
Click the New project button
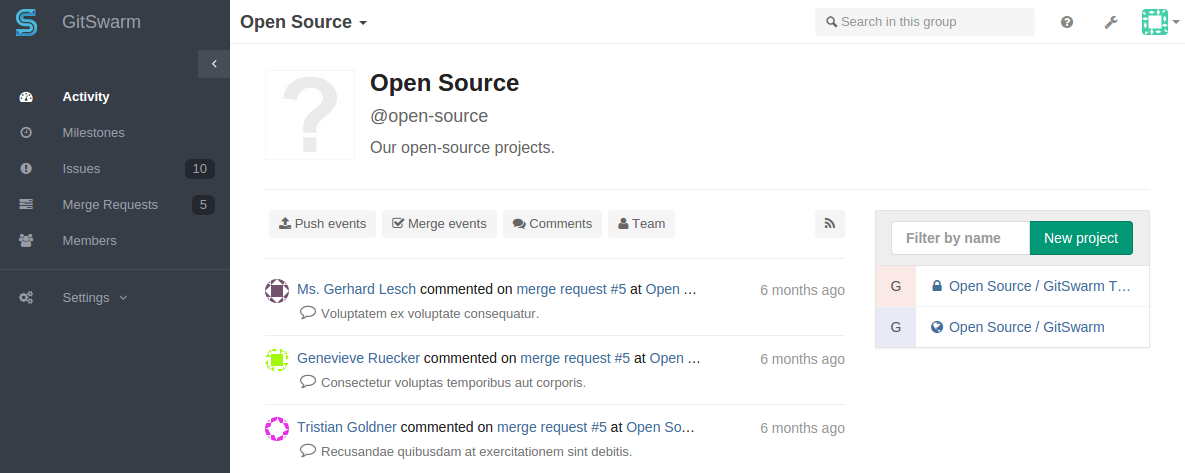pyautogui.click(x=1081, y=238)
